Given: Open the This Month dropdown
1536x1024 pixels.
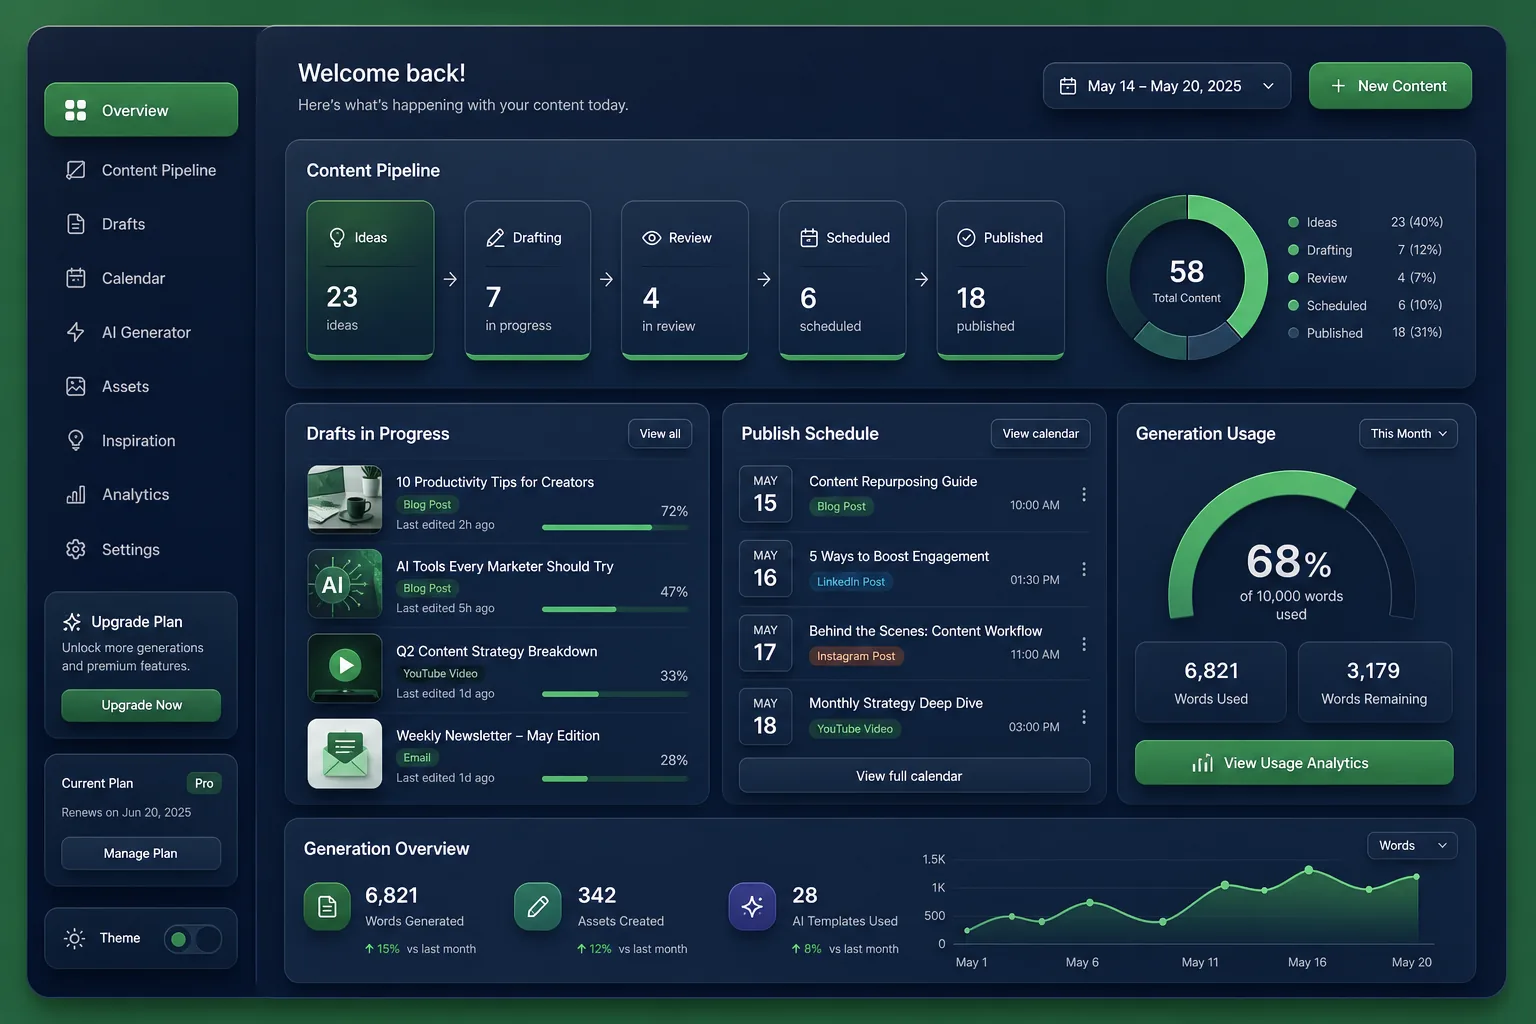Looking at the screenshot, I should pos(1408,433).
